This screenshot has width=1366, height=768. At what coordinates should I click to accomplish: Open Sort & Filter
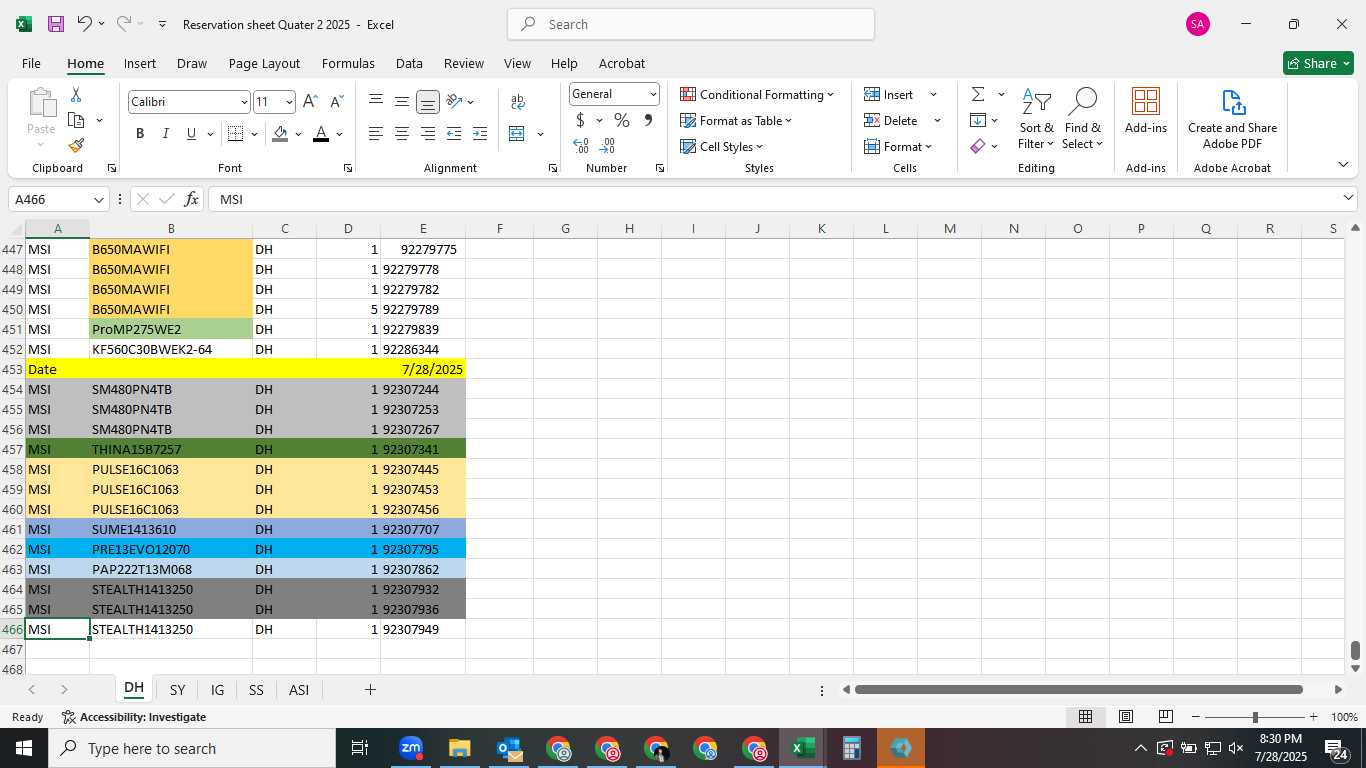pyautogui.click(x=1036, y=119)
